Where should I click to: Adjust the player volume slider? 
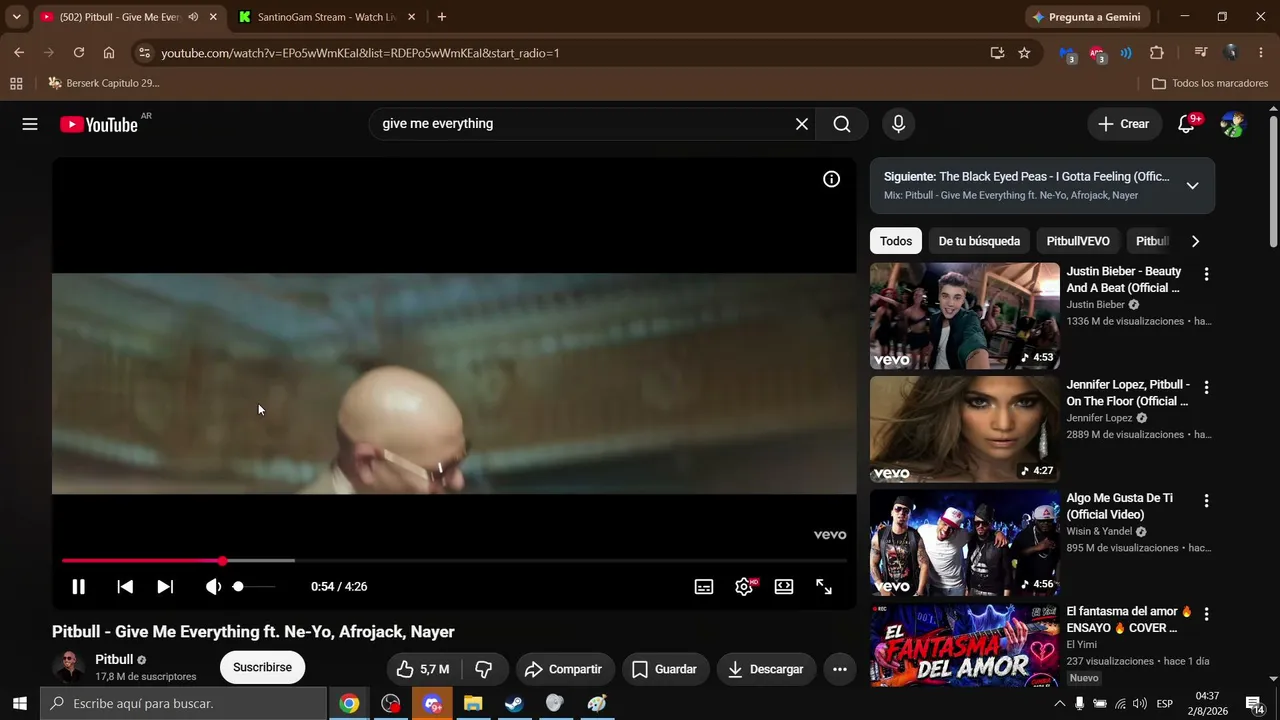[254, 587]
